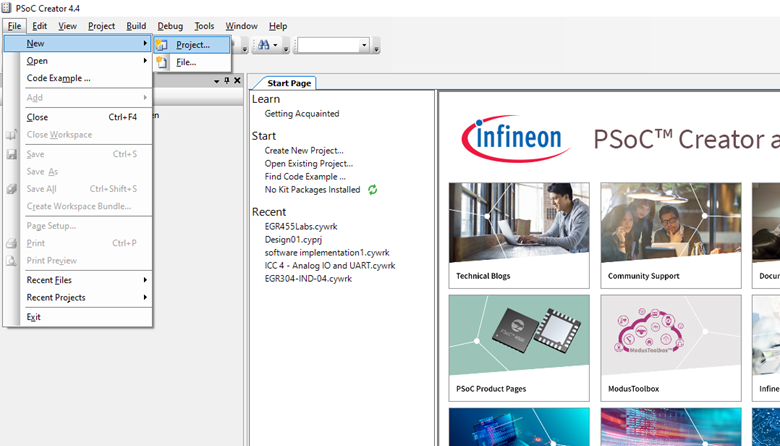Choose Project... from New submenu
This screenshot has height=446, width=780.
pos(192,45)
